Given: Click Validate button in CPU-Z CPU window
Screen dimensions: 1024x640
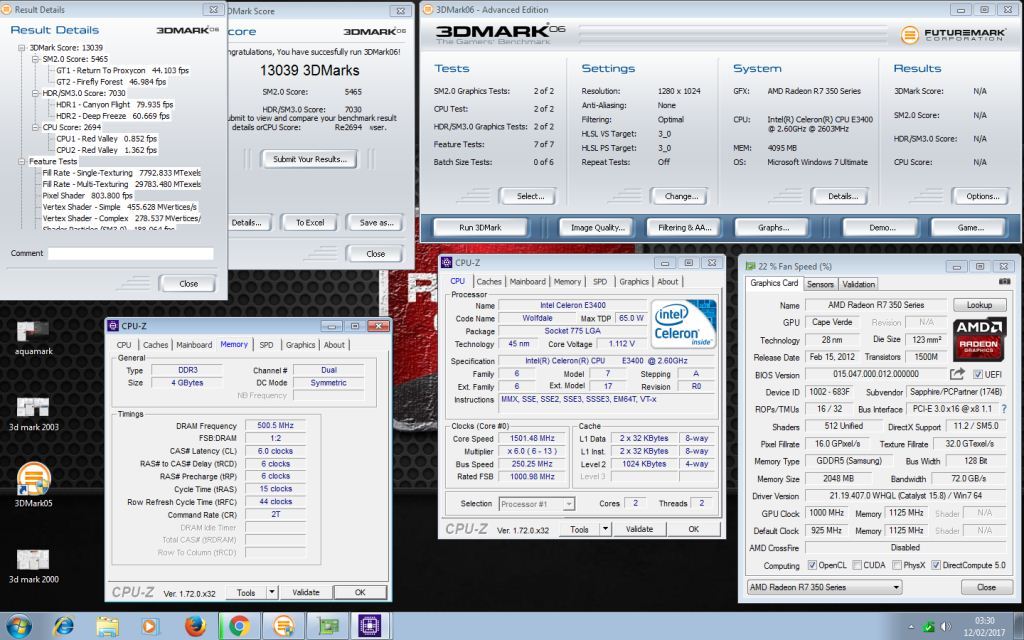Looking at the screenshot, I should coord(639,529).
